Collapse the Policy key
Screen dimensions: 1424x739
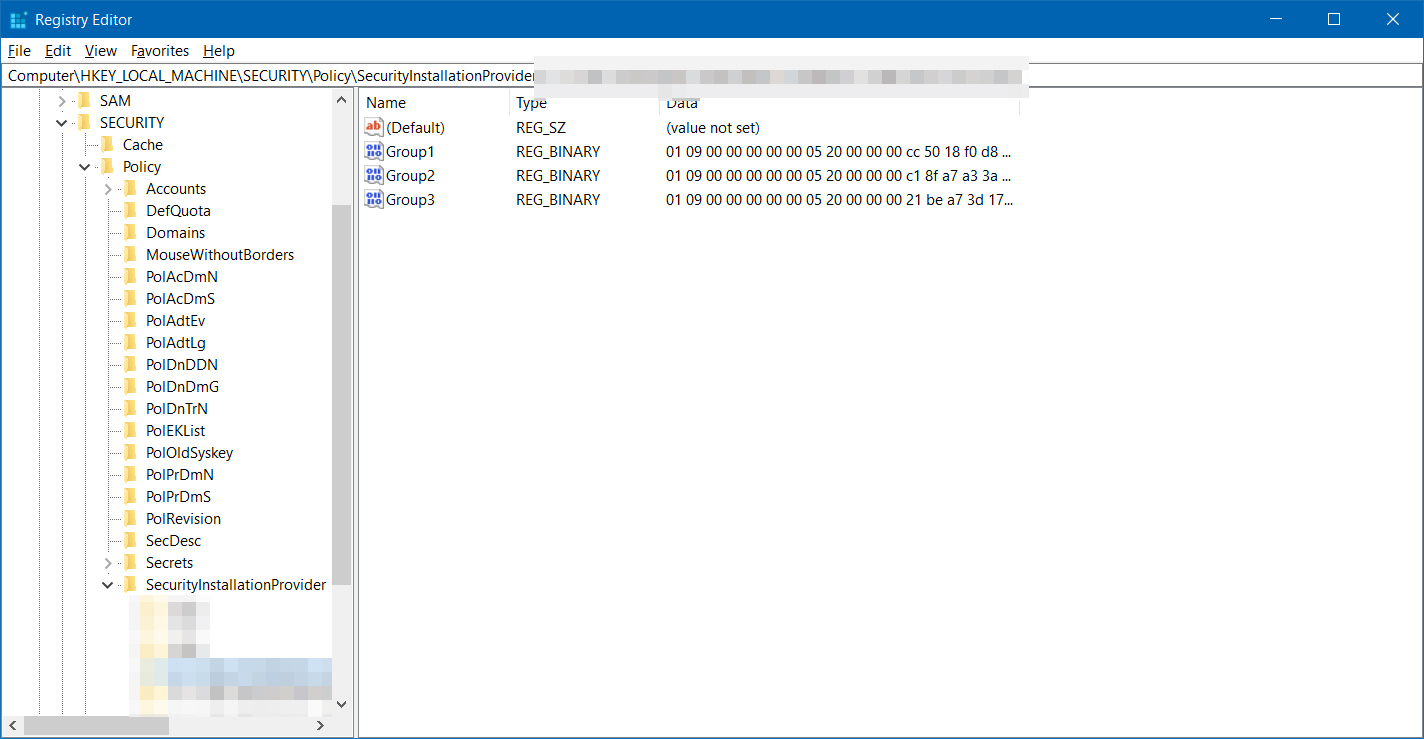tap(85, 167)
